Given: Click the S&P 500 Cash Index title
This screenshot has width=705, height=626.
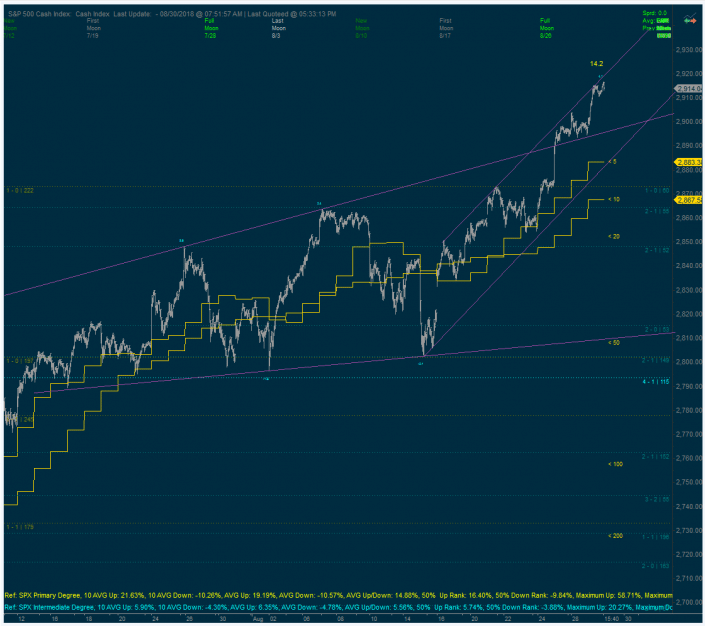Looking at the screenshot, I should pyautogui.click(x=40, y=14).
